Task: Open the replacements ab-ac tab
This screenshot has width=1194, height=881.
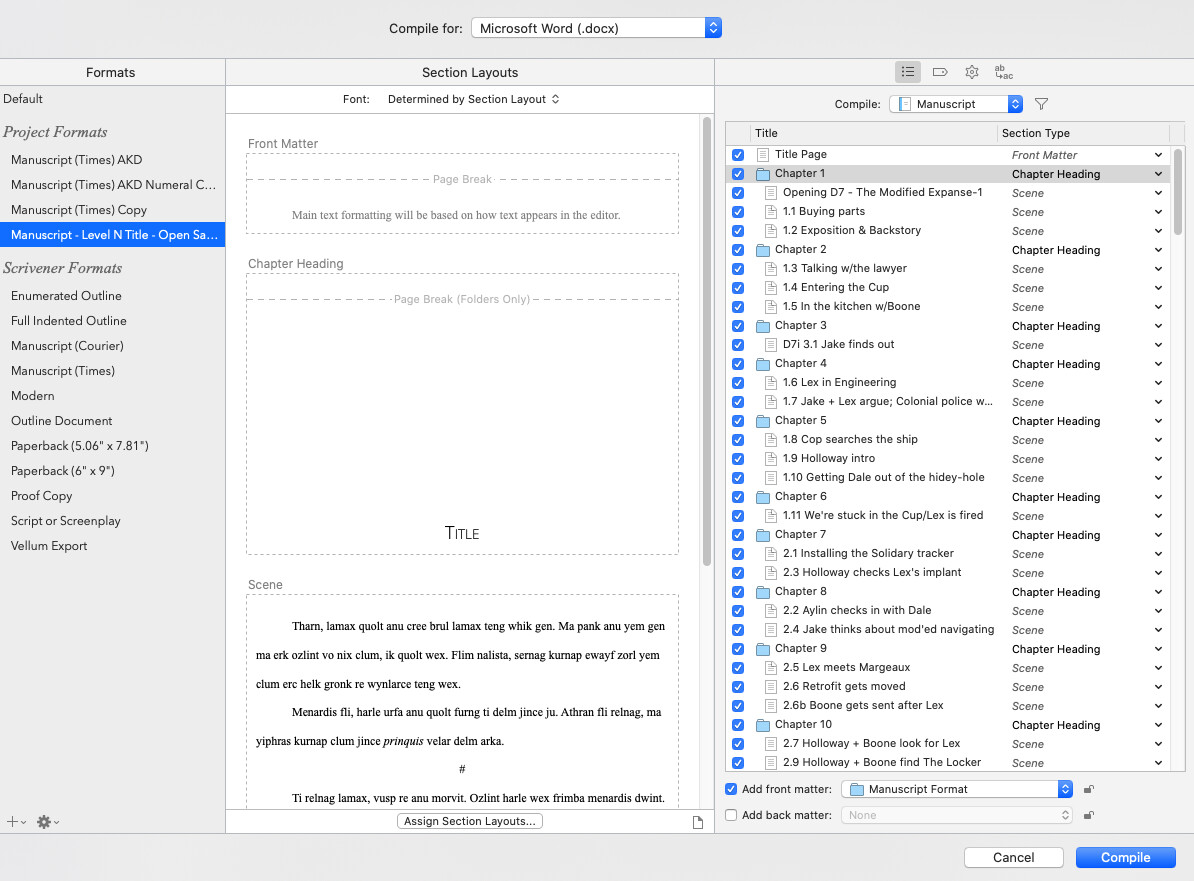Action: coord(1004,72)
